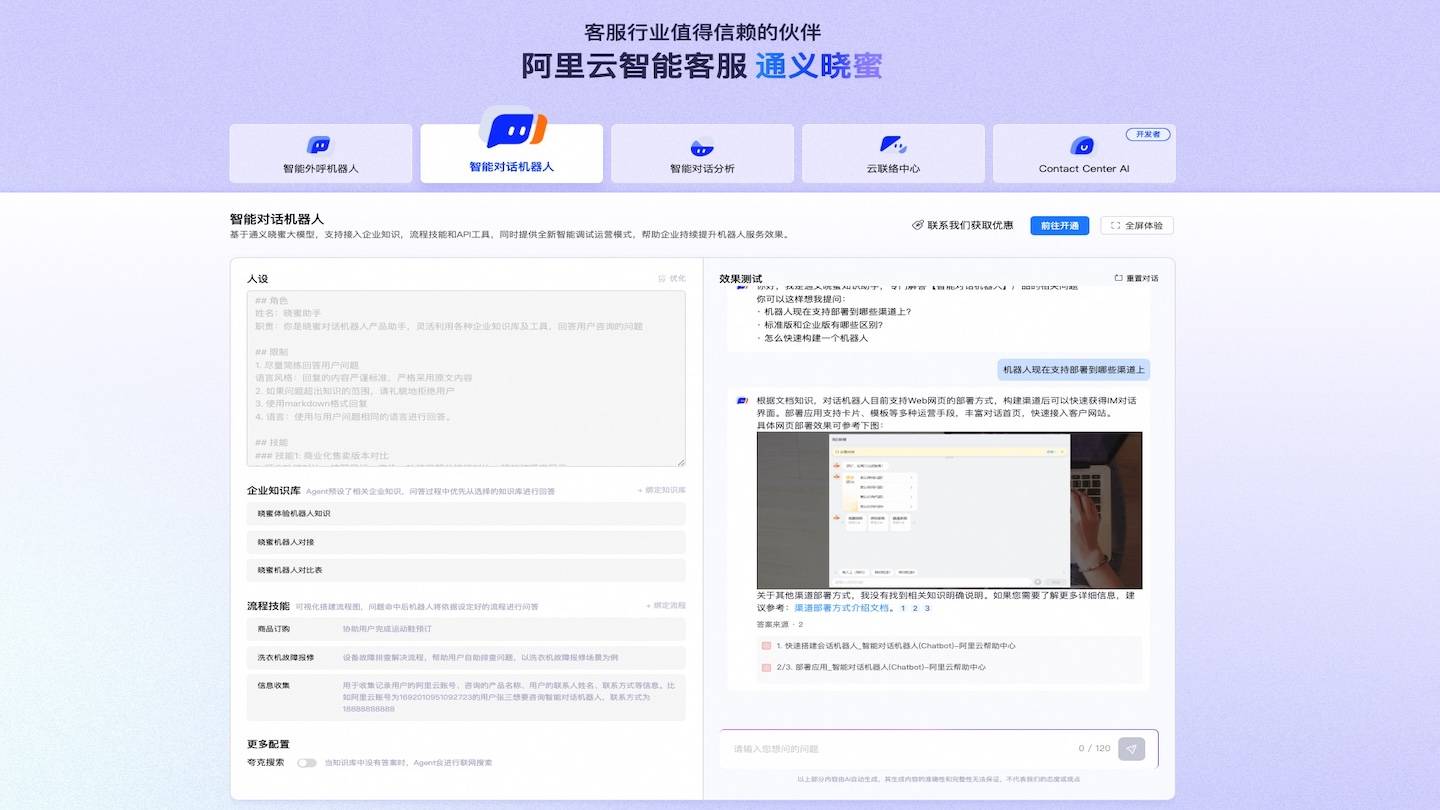Switch to the 智能外呼机器人 tab
The width and height of the screenshot is (1440, 810).
[x=320, y=153]
